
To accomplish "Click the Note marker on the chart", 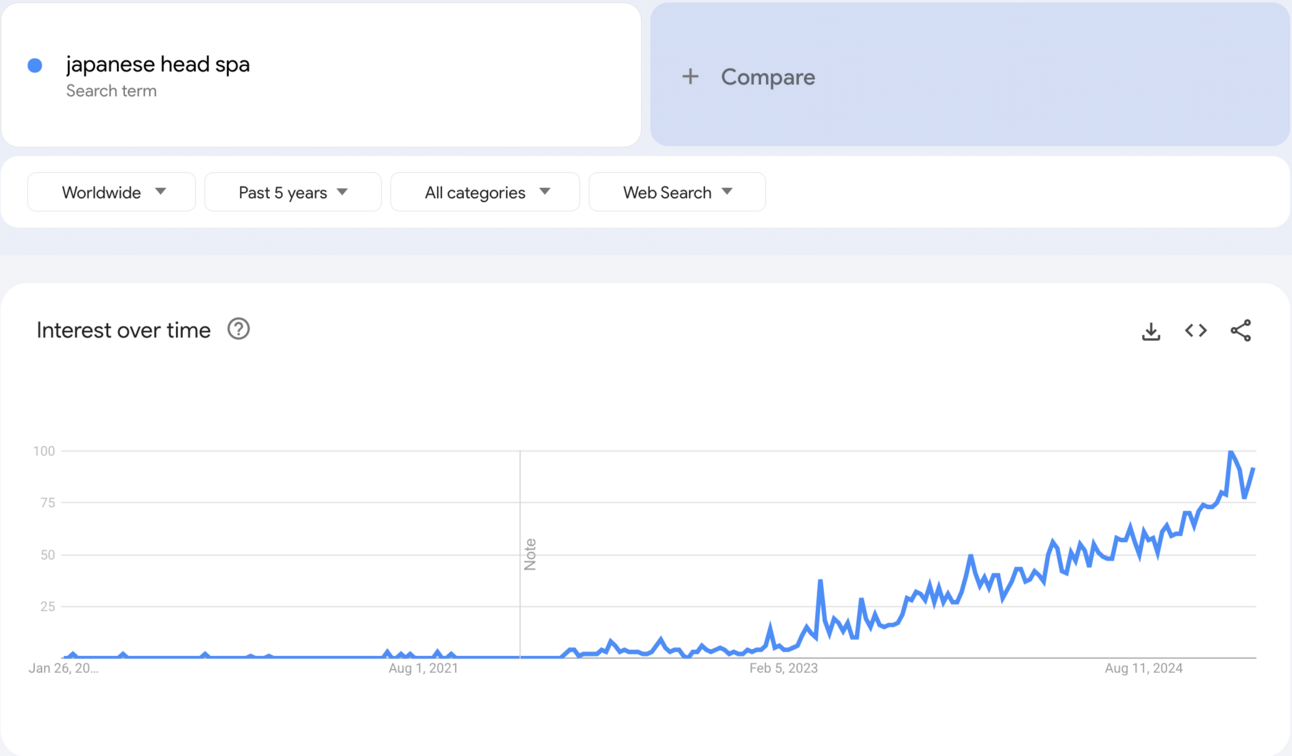I will tap(530, 554).
